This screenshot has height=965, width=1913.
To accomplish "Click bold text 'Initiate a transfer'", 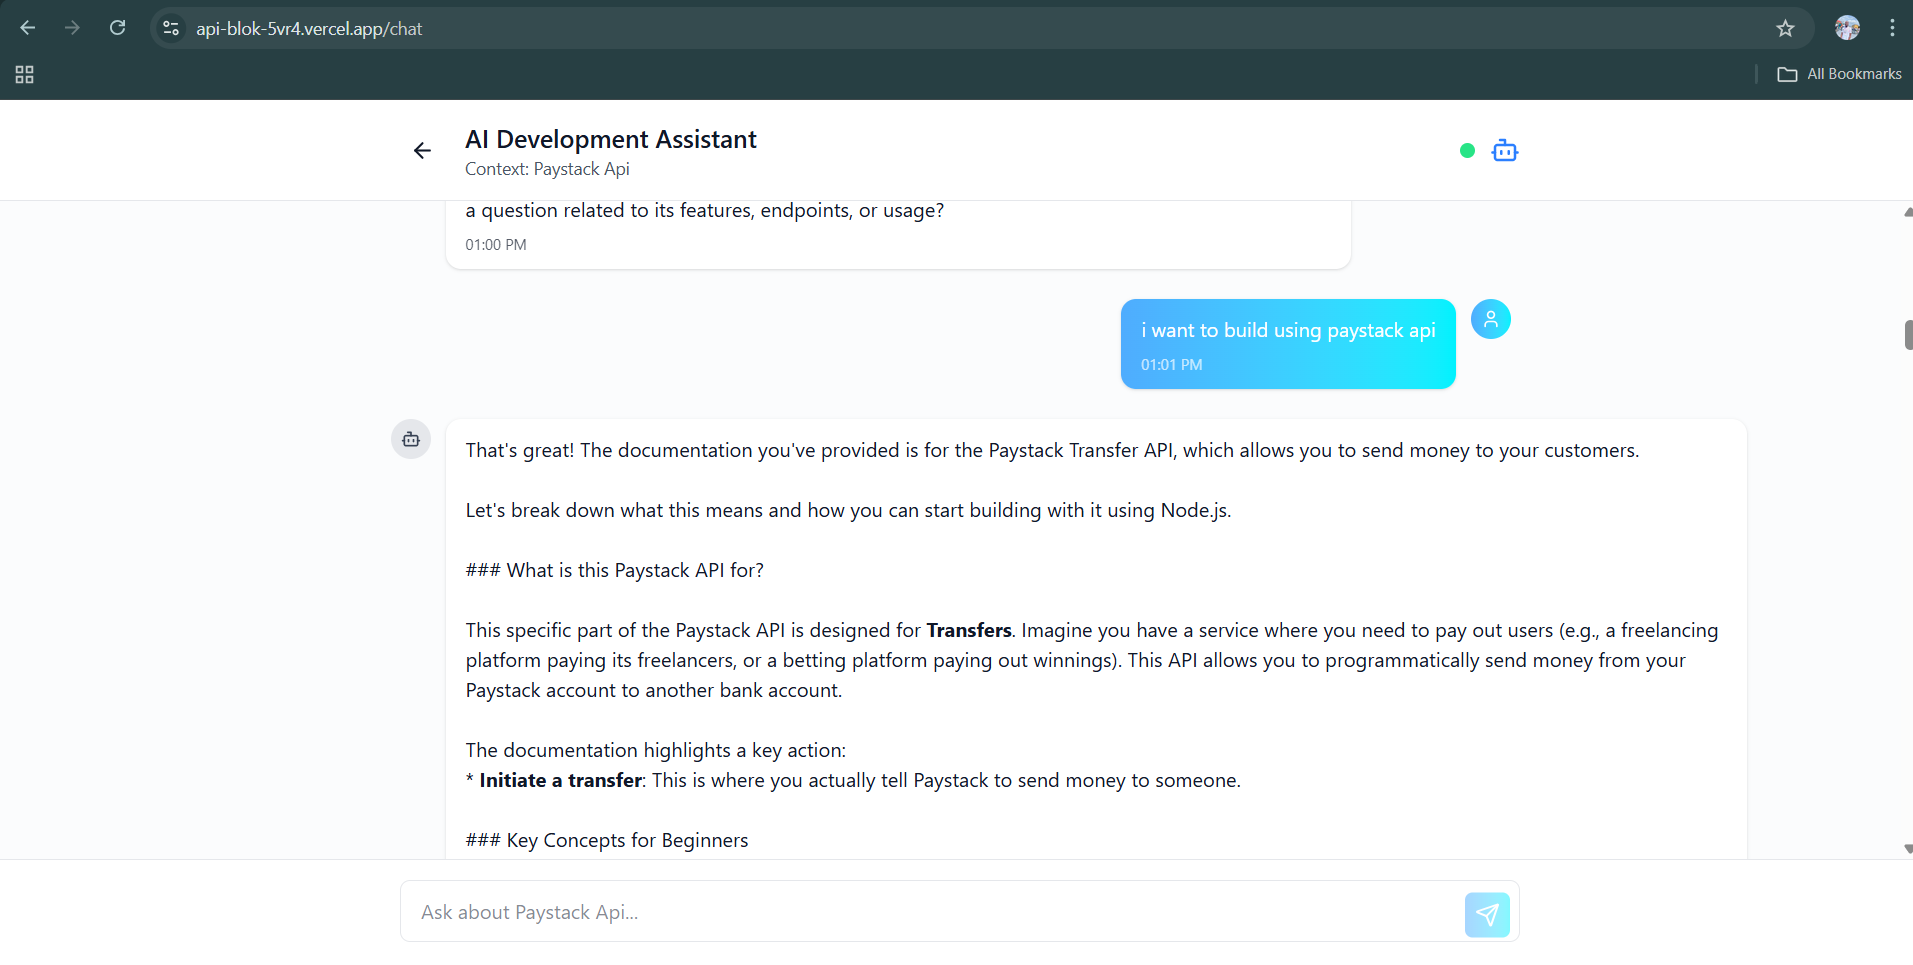I will 560,780.
